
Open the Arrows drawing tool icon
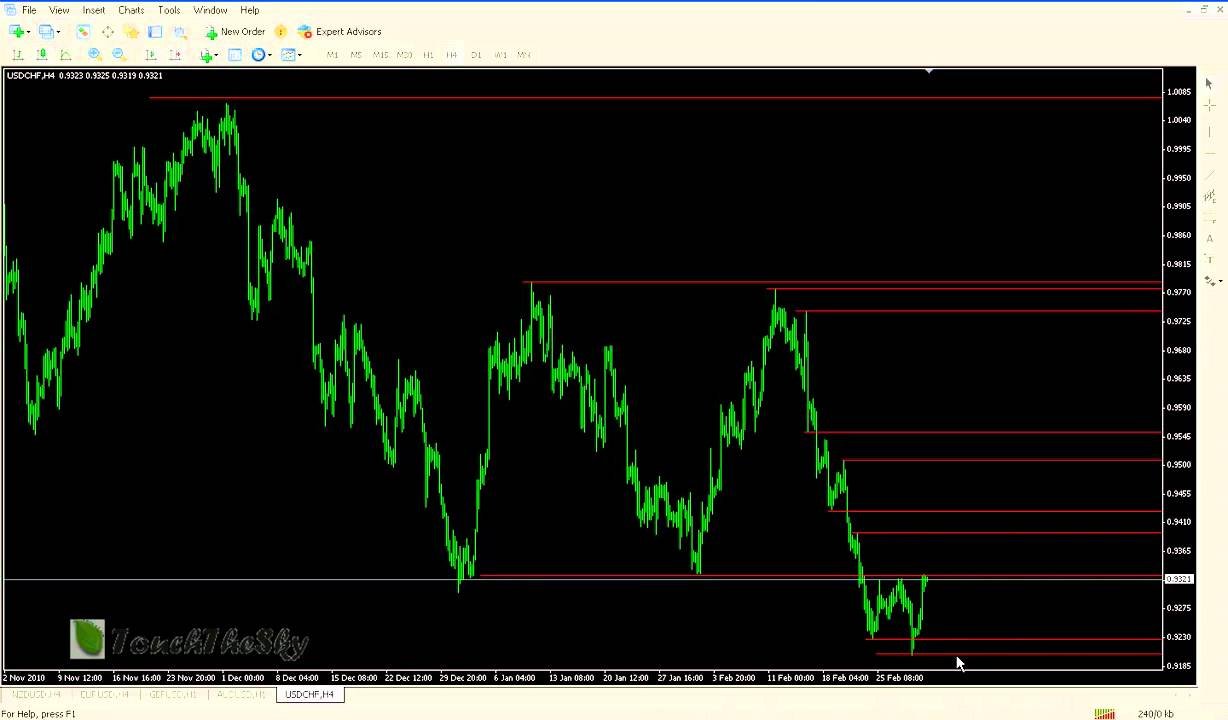pos(1209,281)
